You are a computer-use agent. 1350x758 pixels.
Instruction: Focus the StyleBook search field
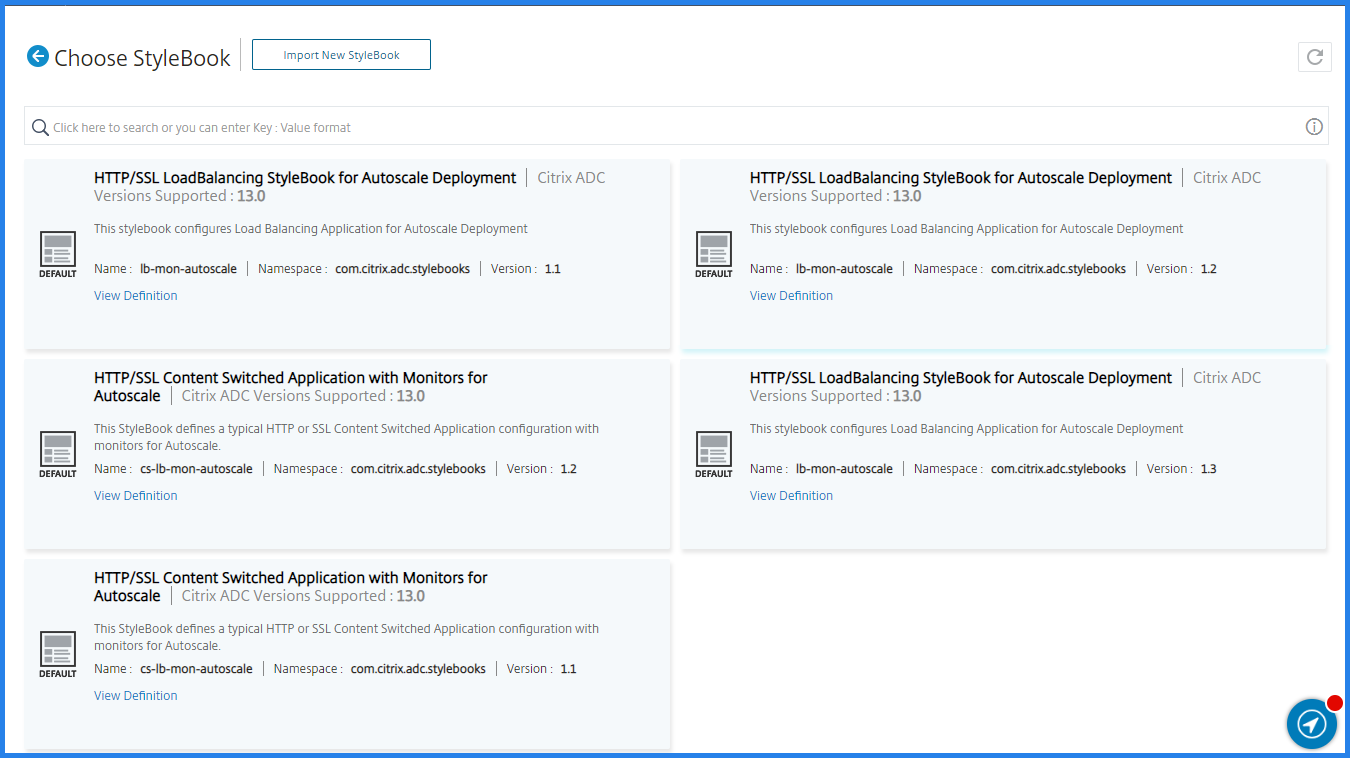pyautogui.click(x=676, y=127)
